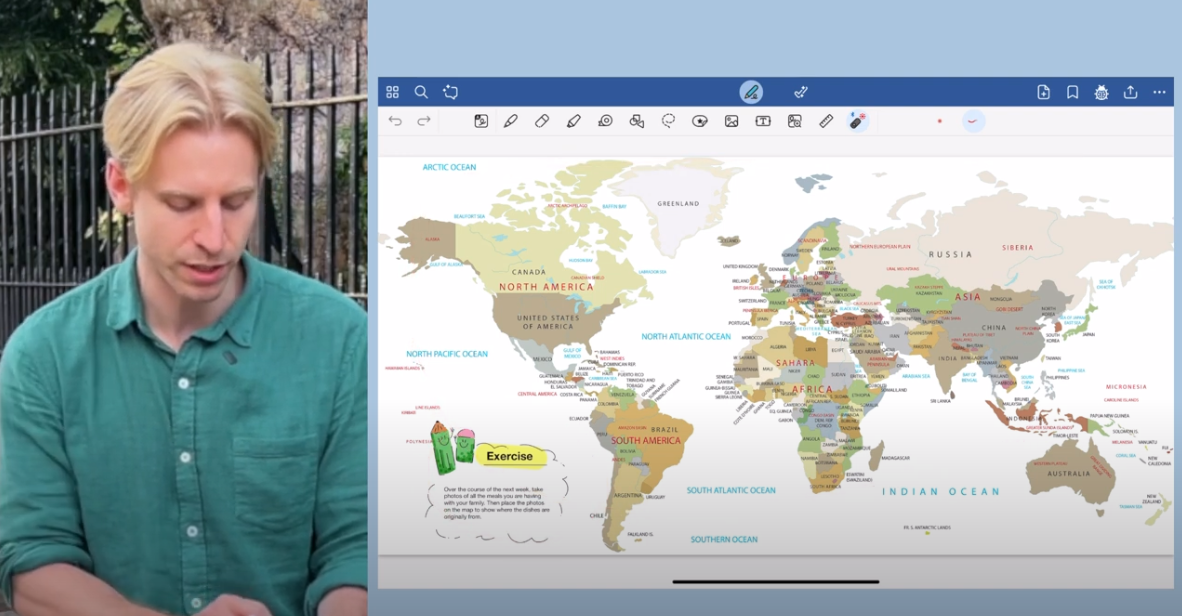Open the share and export menu

pos(1130,92)
